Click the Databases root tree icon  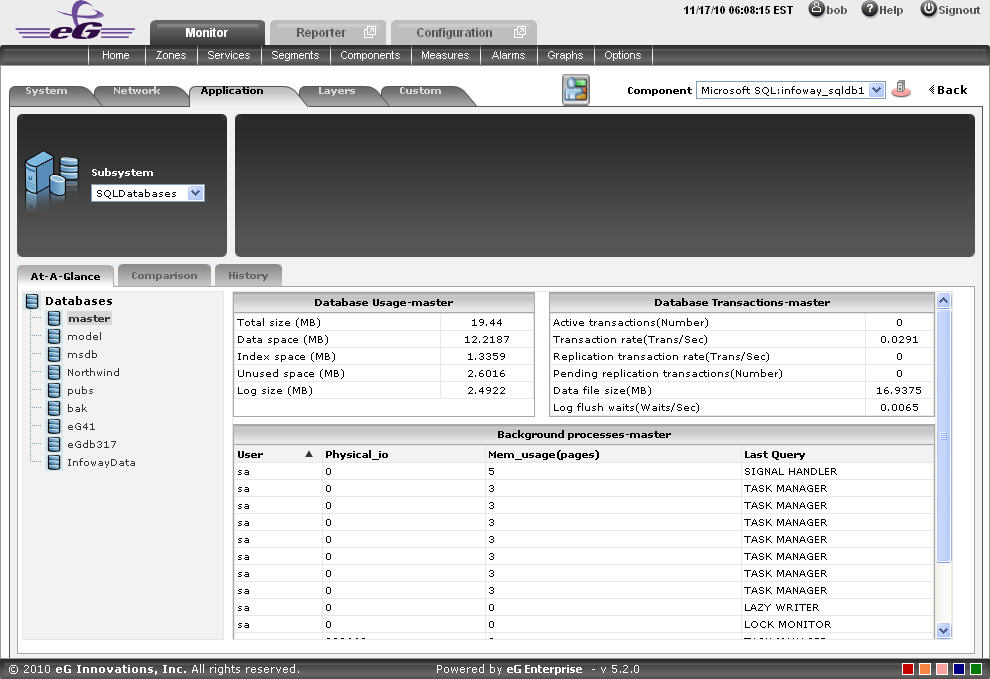32,301
